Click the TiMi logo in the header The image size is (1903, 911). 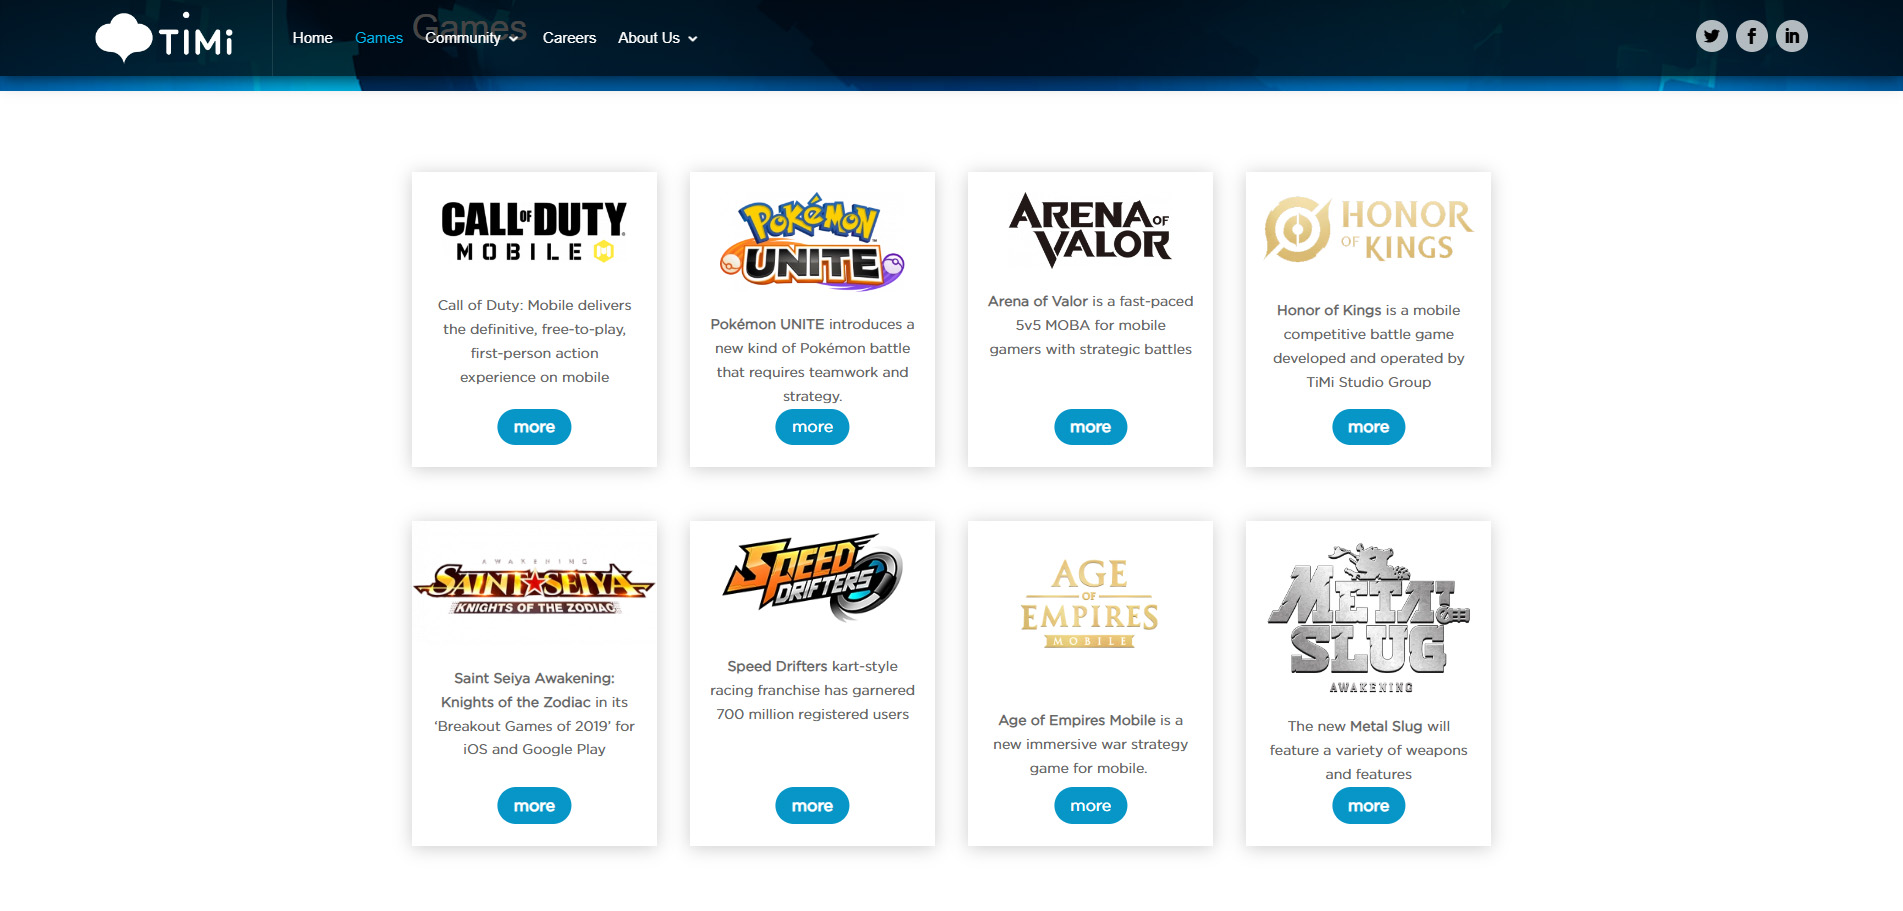[x=164, y=38]
